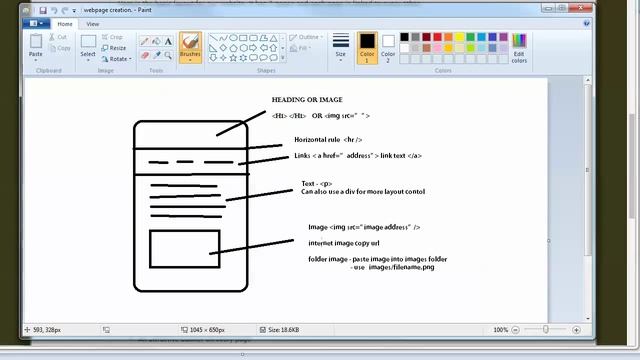Click the Crop button
The height and width of the screenshot is (360, 640).
click(x=112, y=37)
